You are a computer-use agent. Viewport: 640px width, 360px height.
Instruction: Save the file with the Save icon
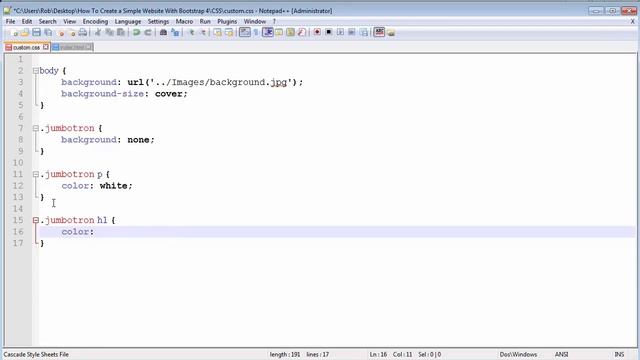pos(36,32)
